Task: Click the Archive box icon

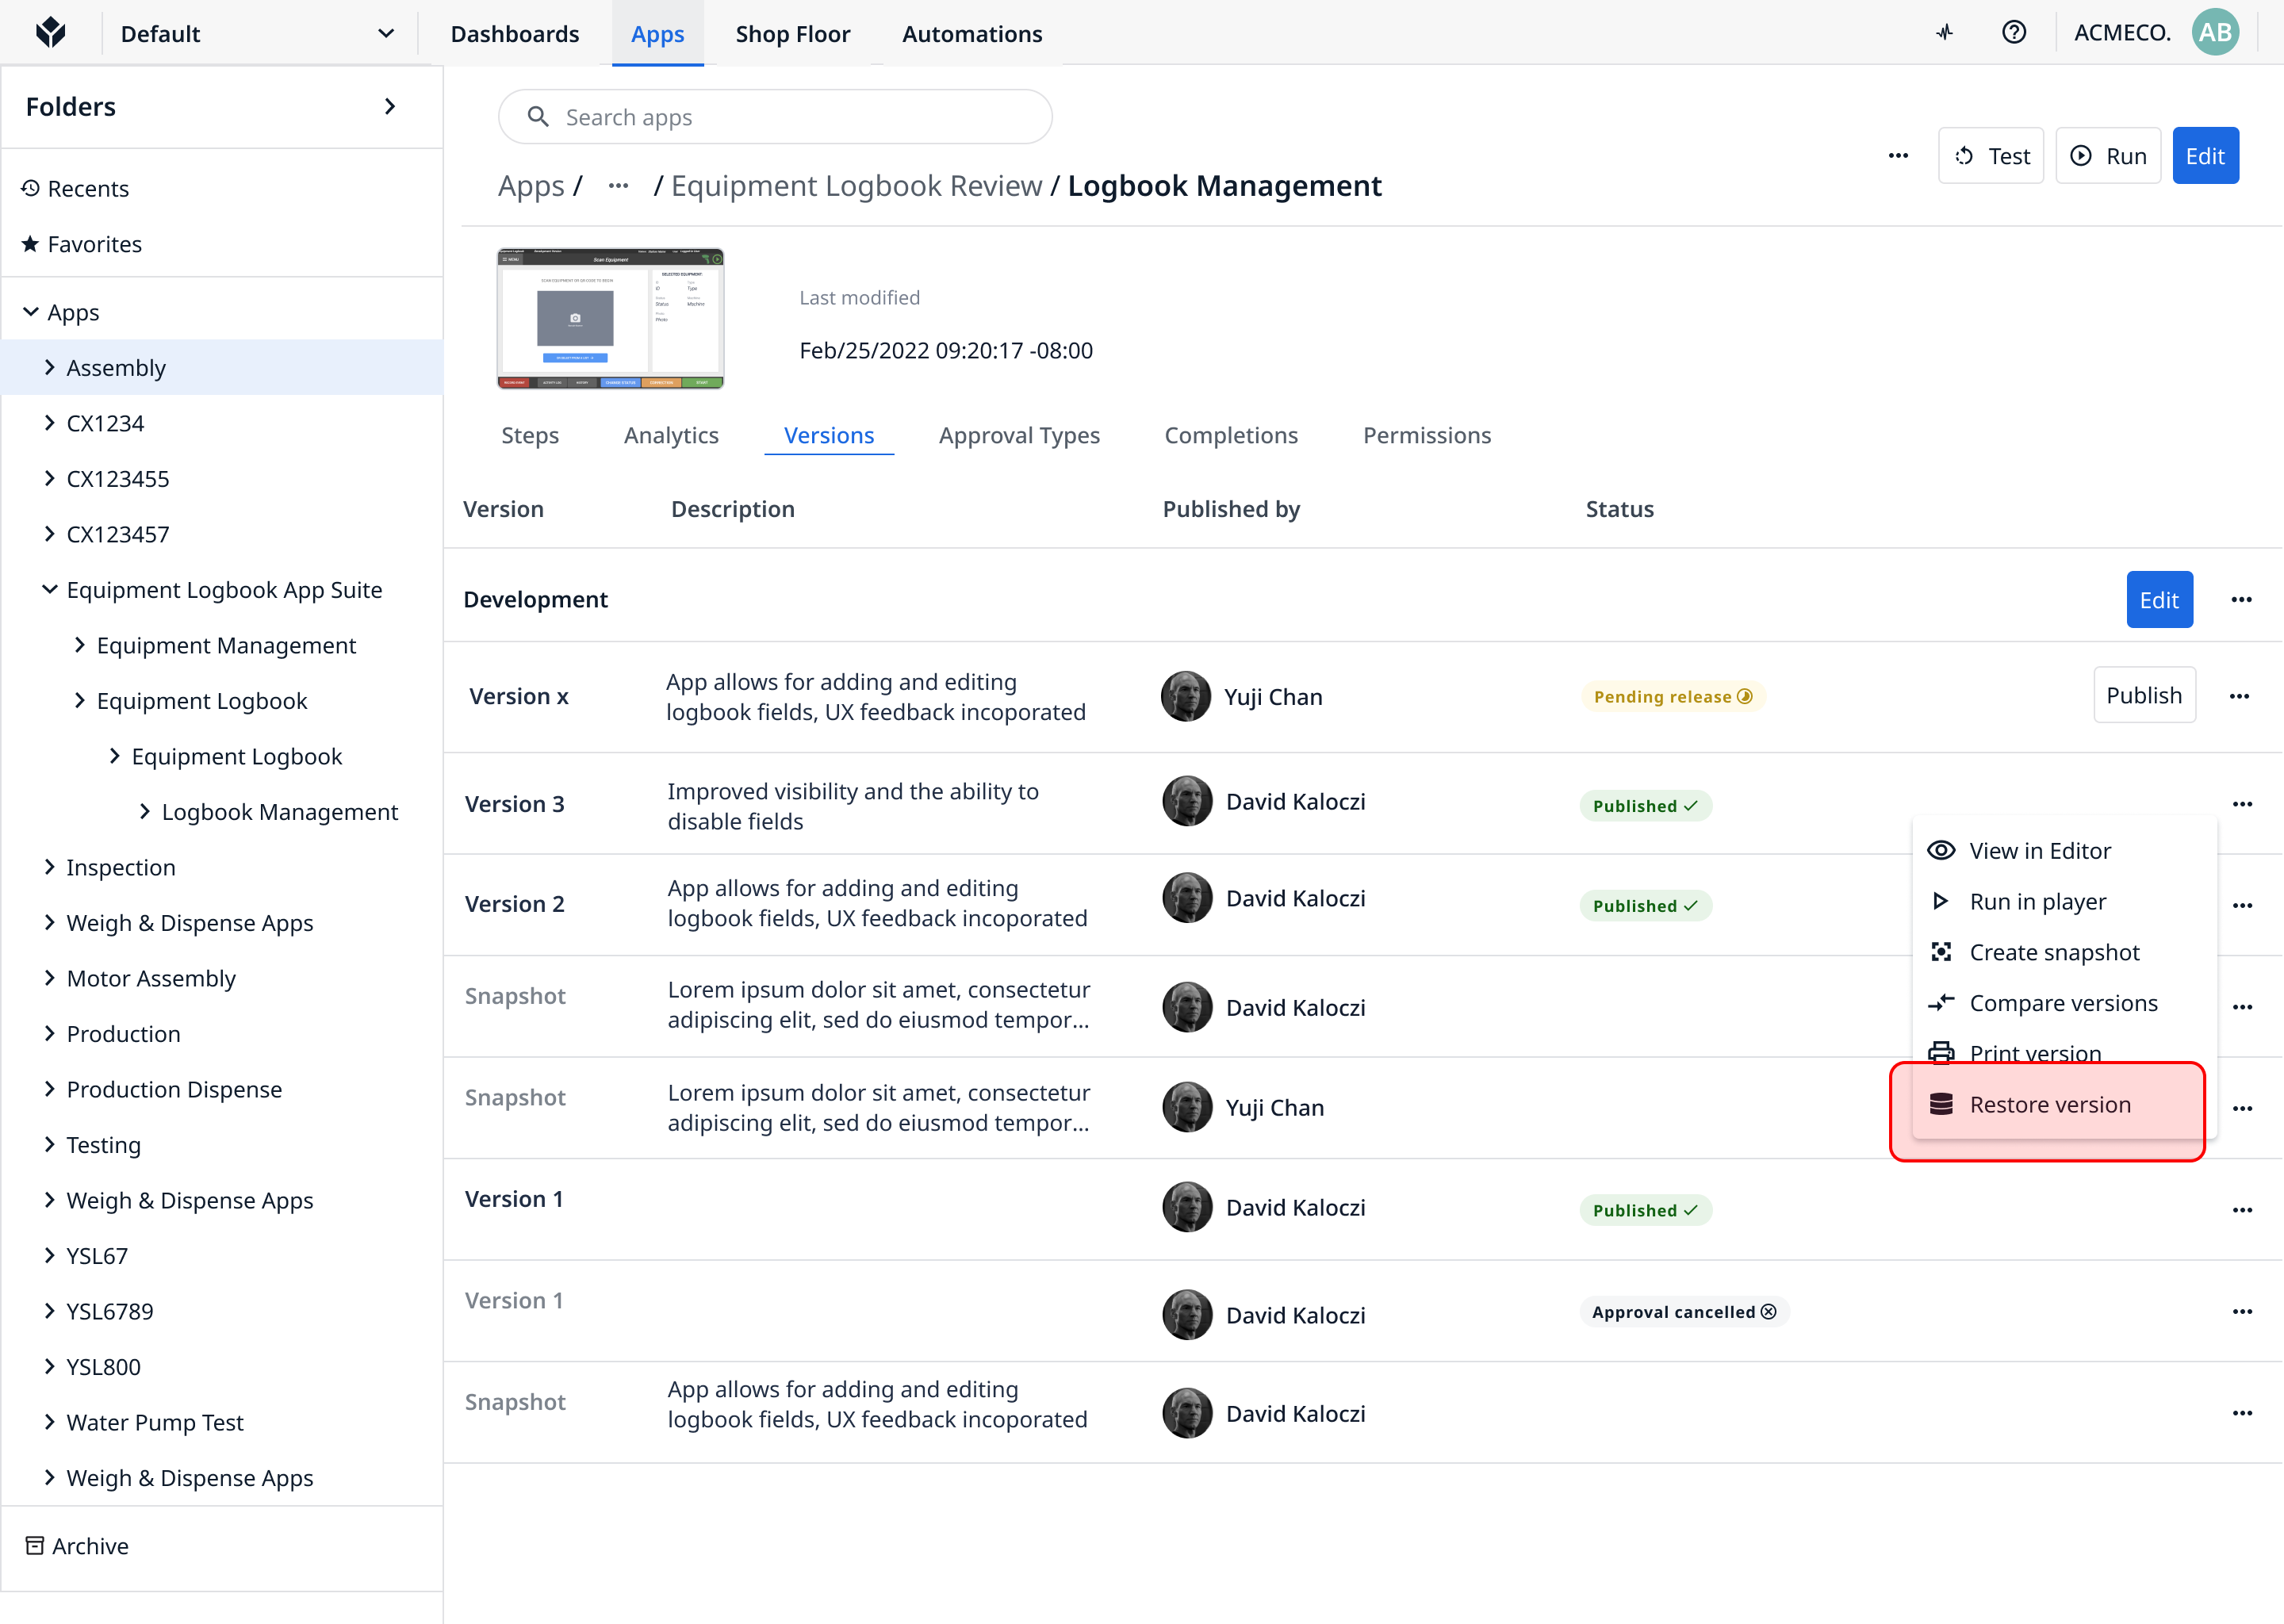Action: (x=35, y=1545)
